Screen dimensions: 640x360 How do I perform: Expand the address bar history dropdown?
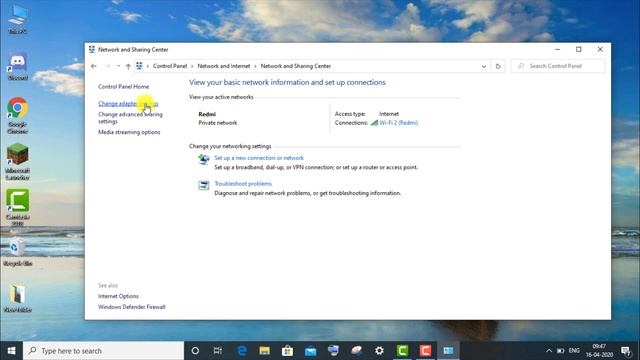coord(484,66)
